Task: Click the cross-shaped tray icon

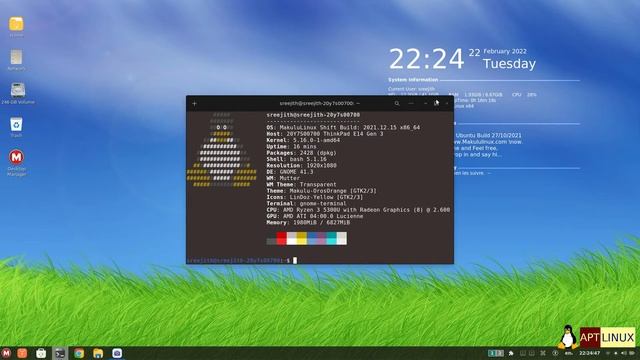Action: [543, 353]
